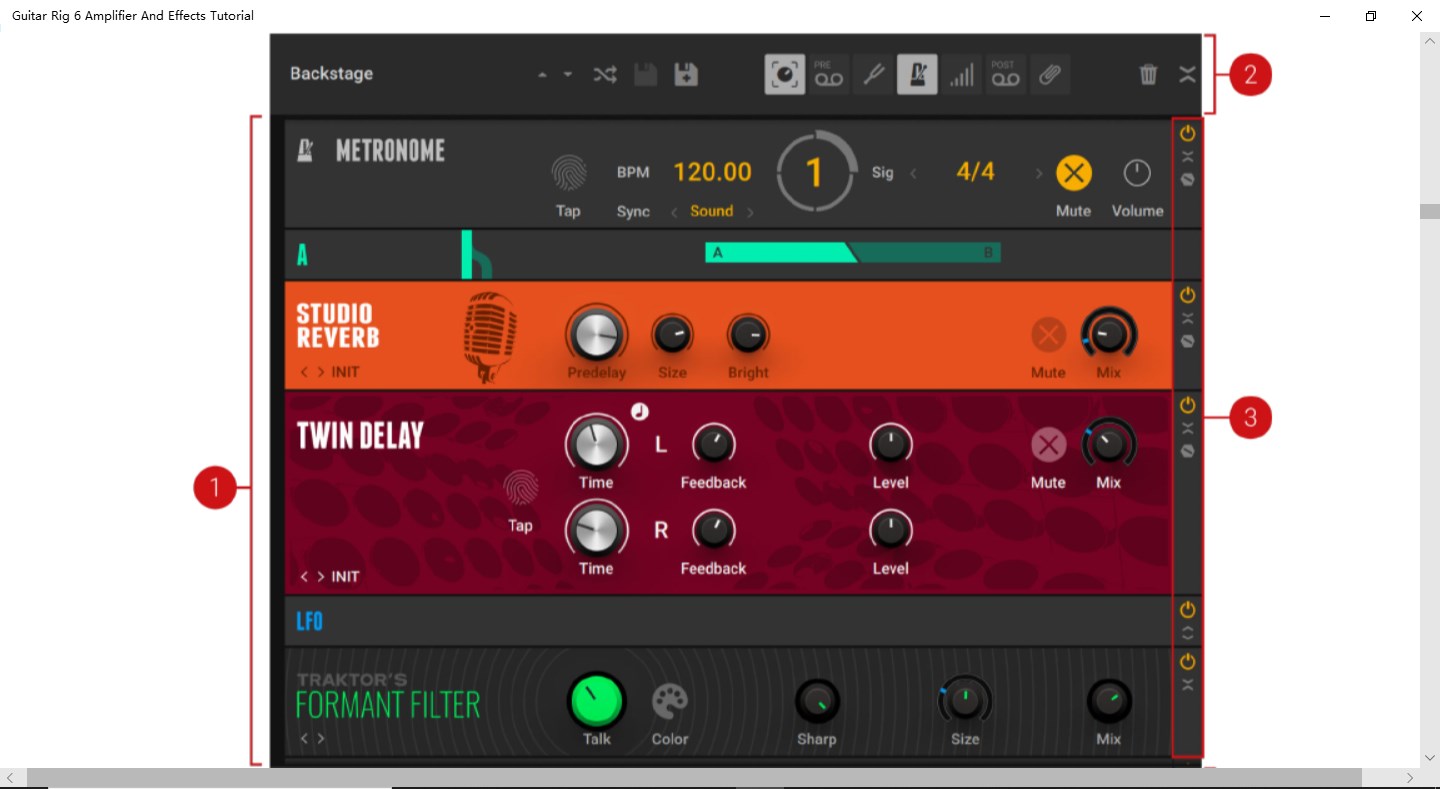The width and height of the screenshot is (1440, 789).
Task: Click the BPM value 120.00
Action: tap(712, 172)
